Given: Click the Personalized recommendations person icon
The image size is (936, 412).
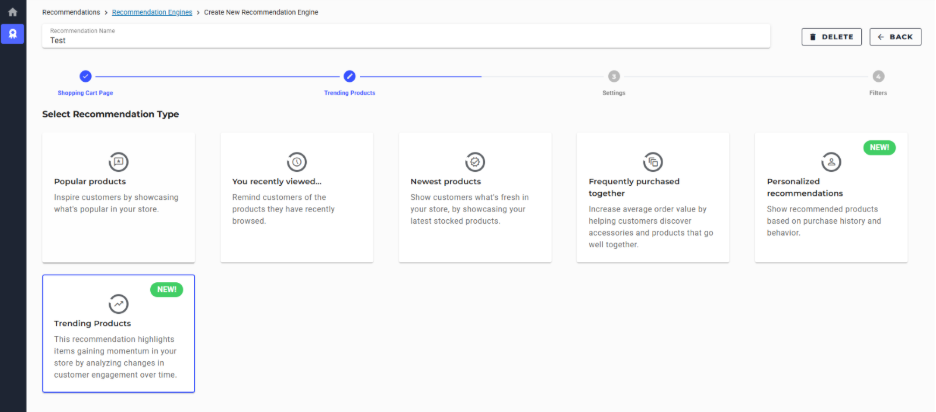Looking at the screenshot, I should pos(831,162).
